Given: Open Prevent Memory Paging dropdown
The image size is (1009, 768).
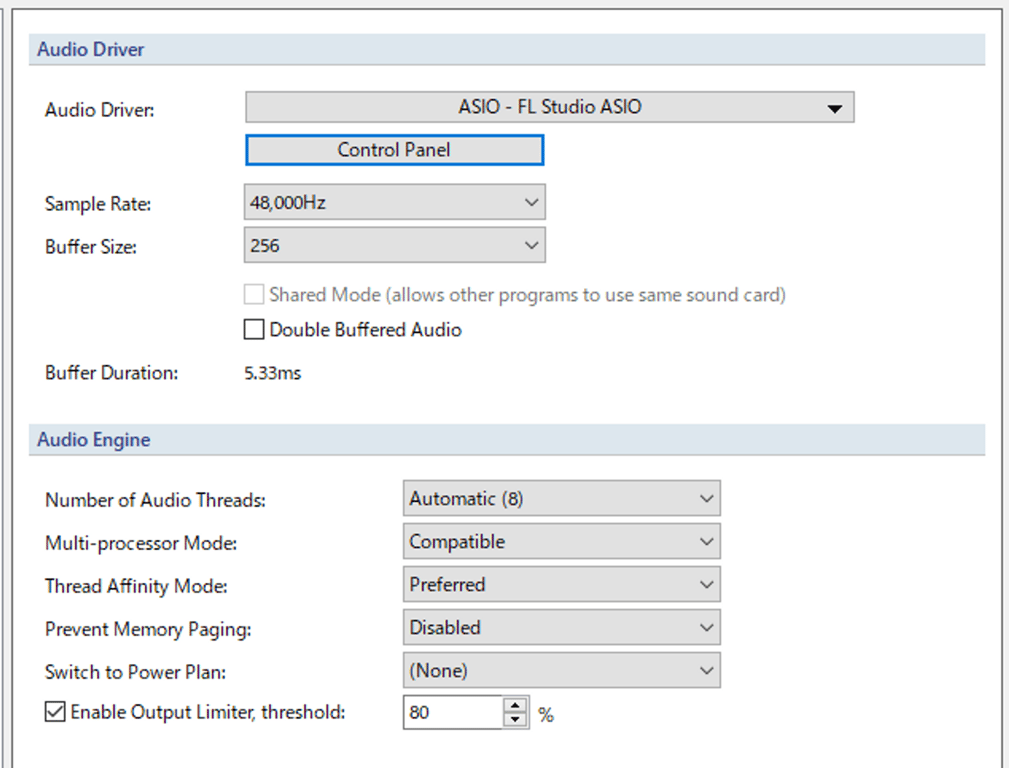Looking at the screenshot, I should pos(562,628).
